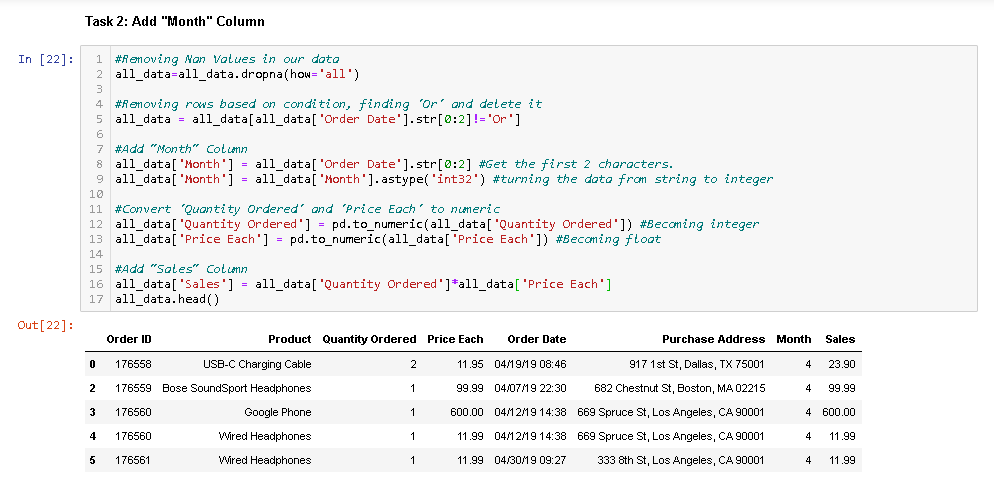Click row index 5 of the dataframe
994x480 pixels.
pos(93,460)
